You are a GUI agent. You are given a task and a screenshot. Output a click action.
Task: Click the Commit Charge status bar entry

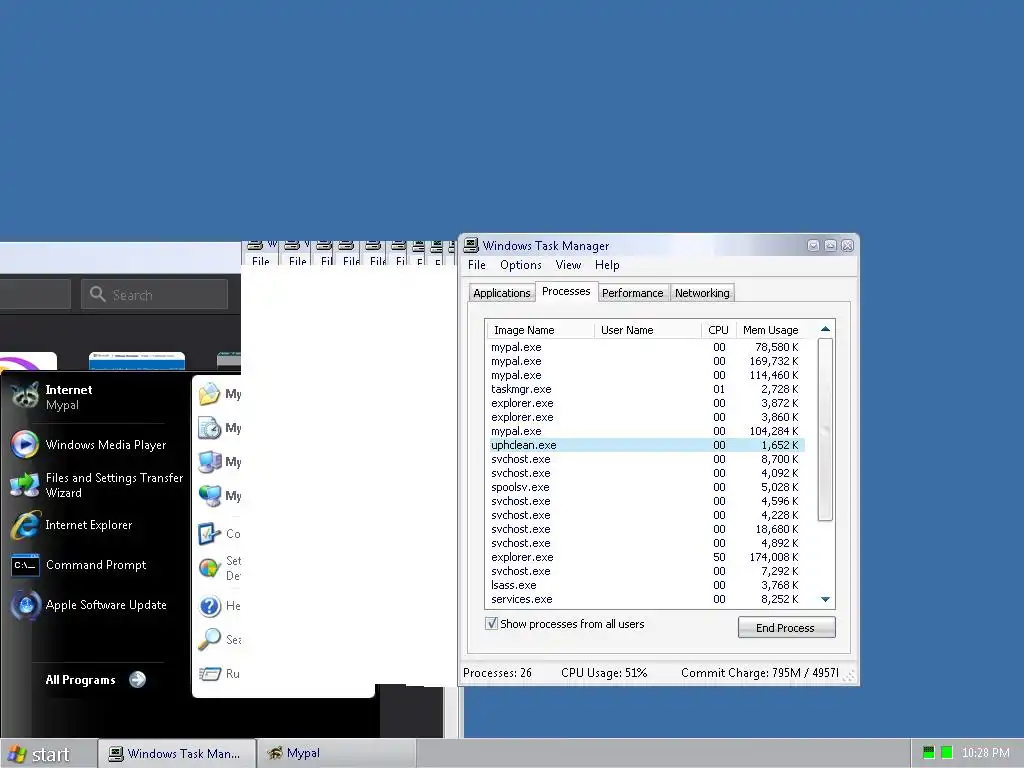pyautogui.click(x=759, y=673)
